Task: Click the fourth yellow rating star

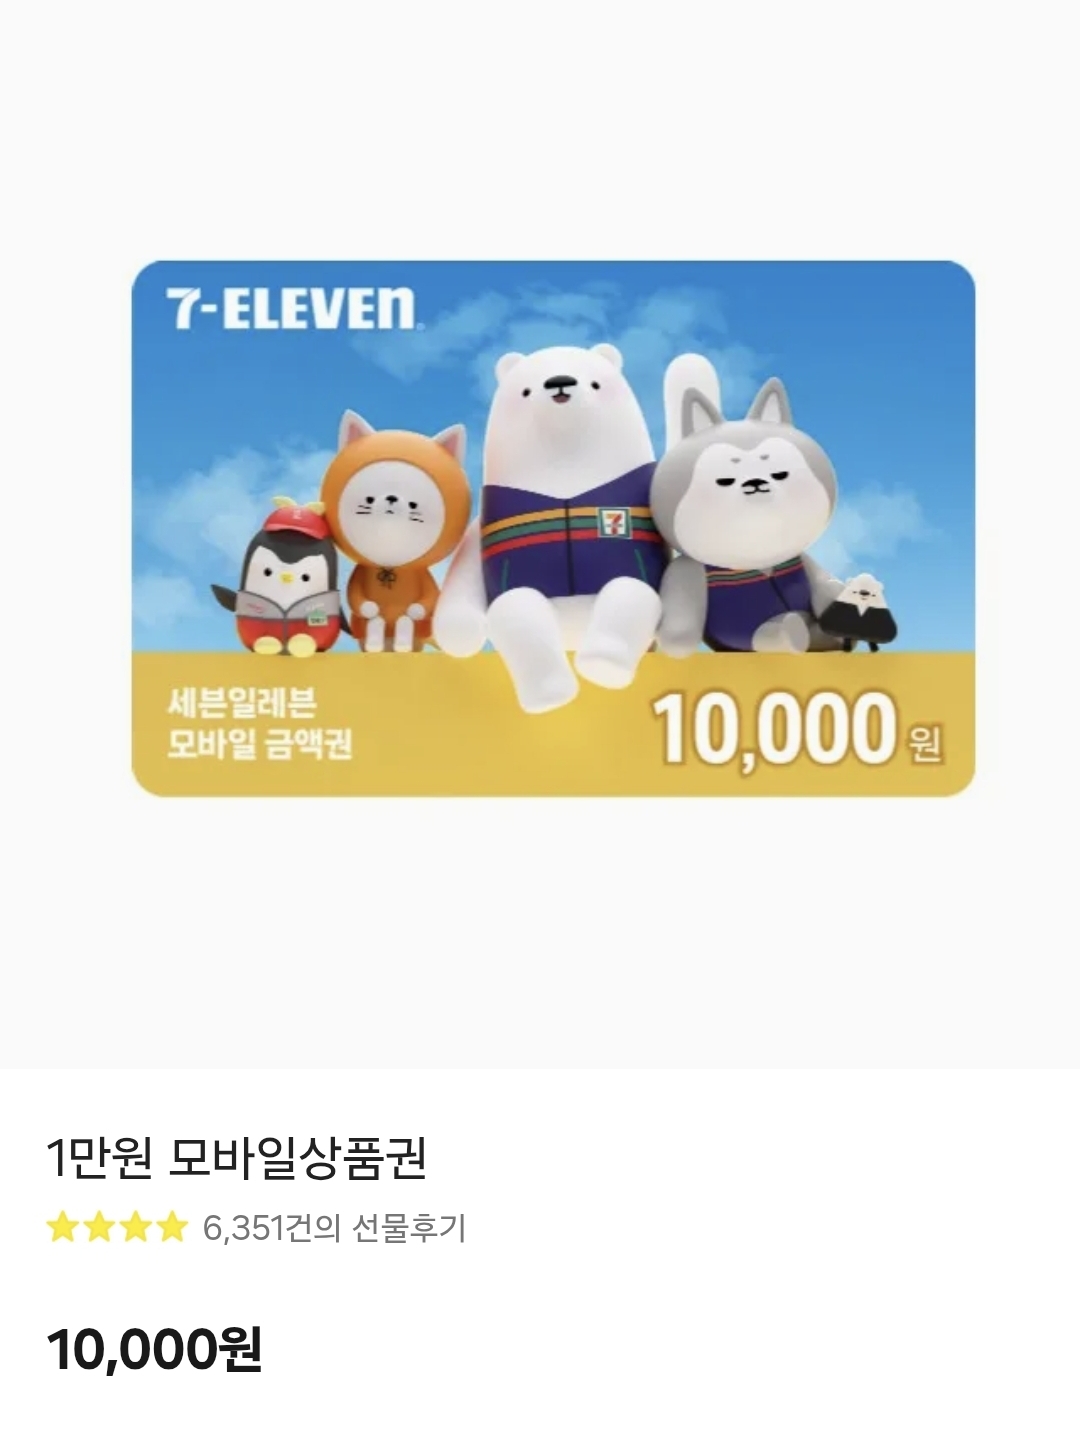Action: pyautogui.click(x=171, y=1226)
